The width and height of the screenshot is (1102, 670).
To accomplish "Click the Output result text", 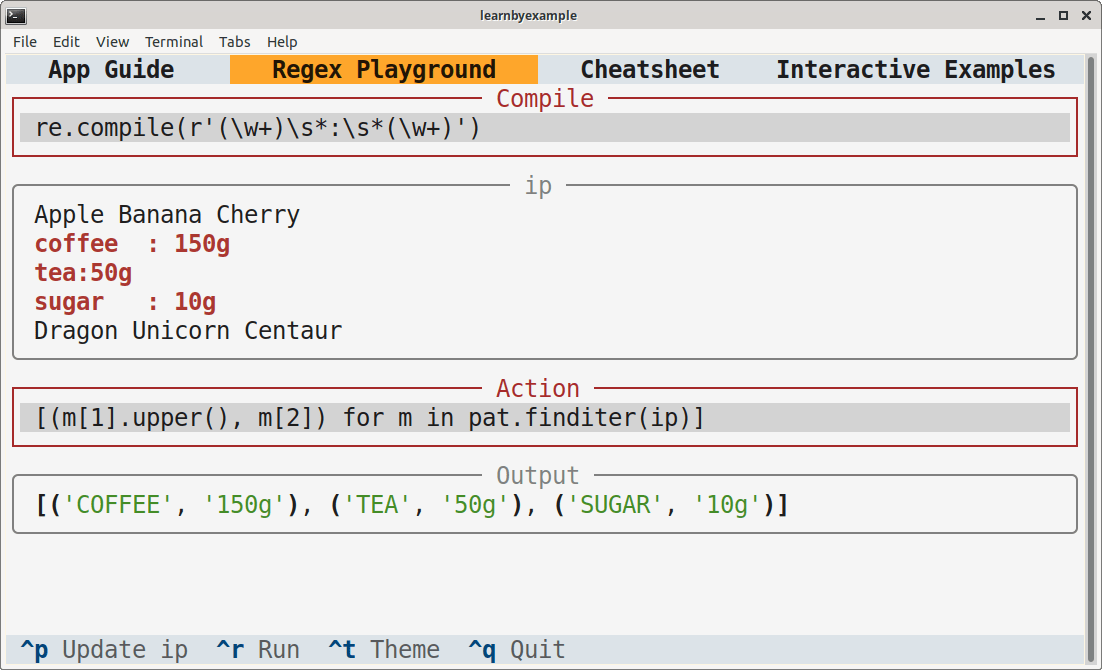I will point(412,506).
